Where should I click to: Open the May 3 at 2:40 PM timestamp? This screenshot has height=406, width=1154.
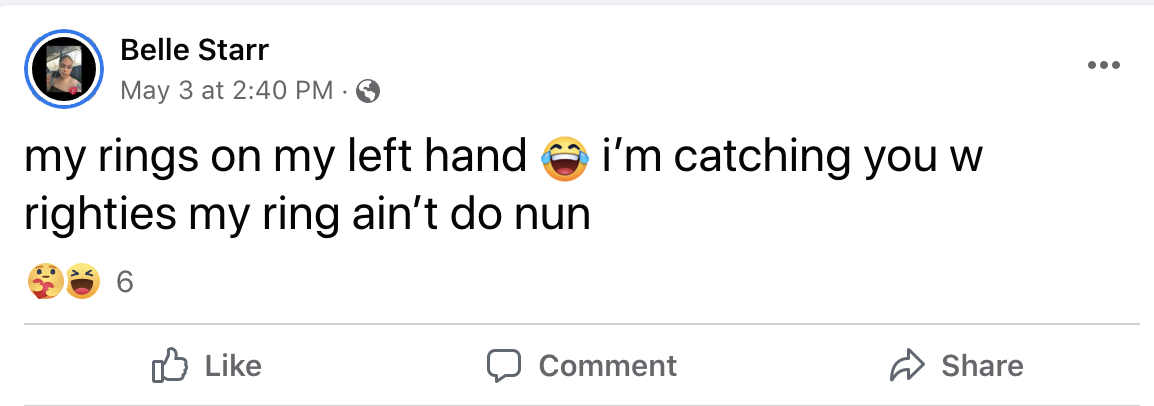(226, 91)
